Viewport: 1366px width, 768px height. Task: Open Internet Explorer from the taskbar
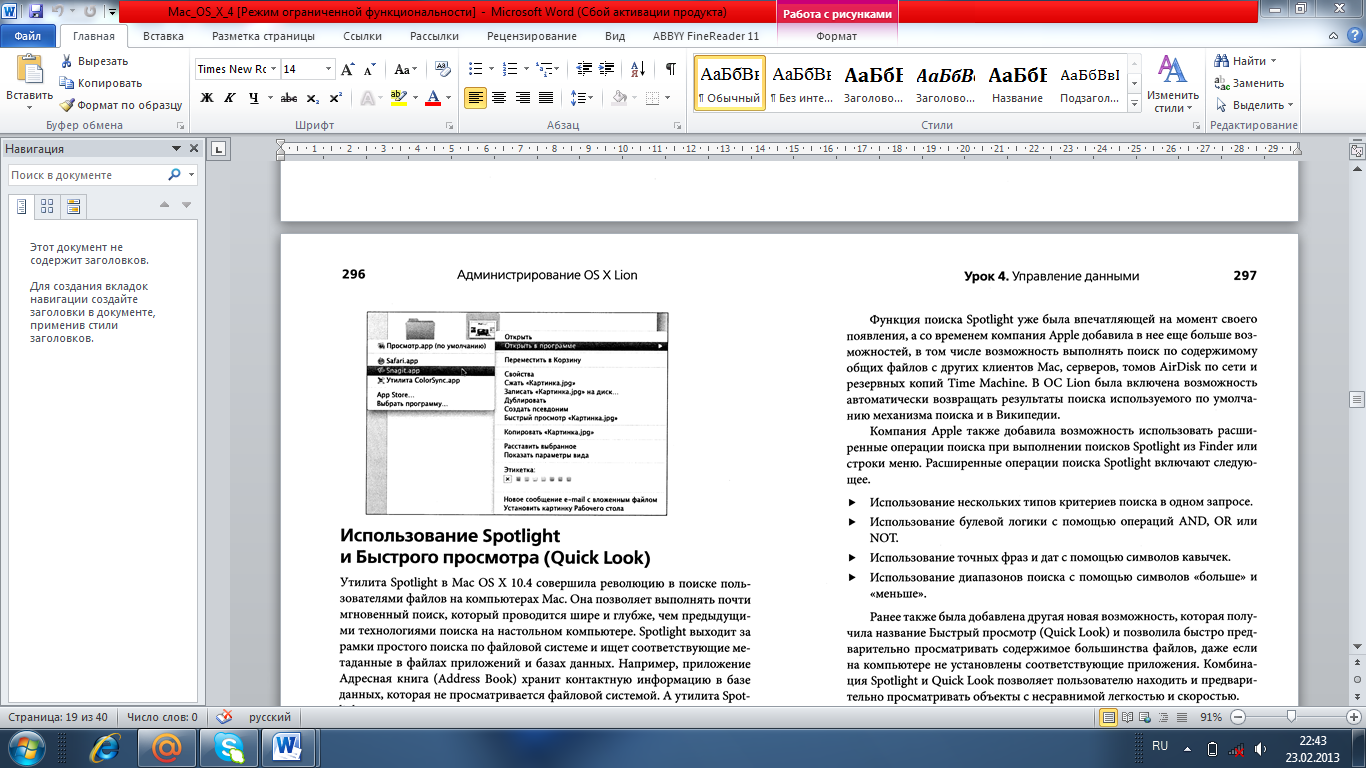coord(105,747)
